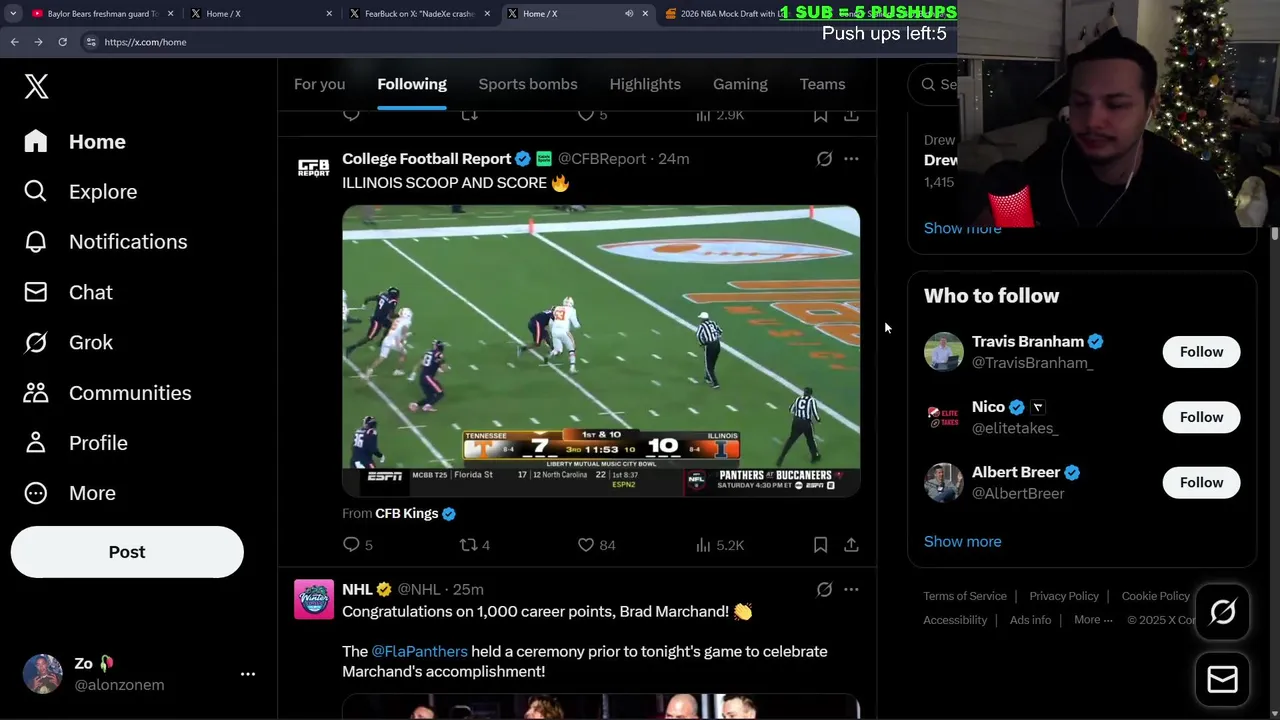Open the Teams tab
Image resolution: width=1280 pixels, height=720 pixels.
(822, 84)
